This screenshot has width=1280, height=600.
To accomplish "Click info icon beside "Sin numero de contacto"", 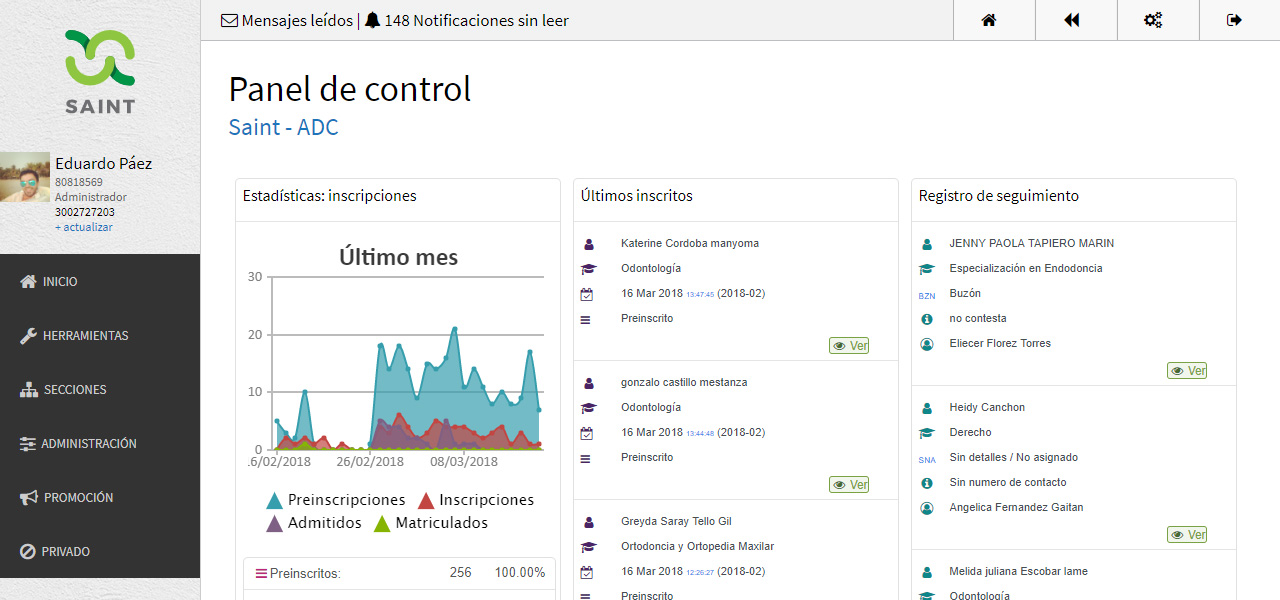I will [926, 483].
